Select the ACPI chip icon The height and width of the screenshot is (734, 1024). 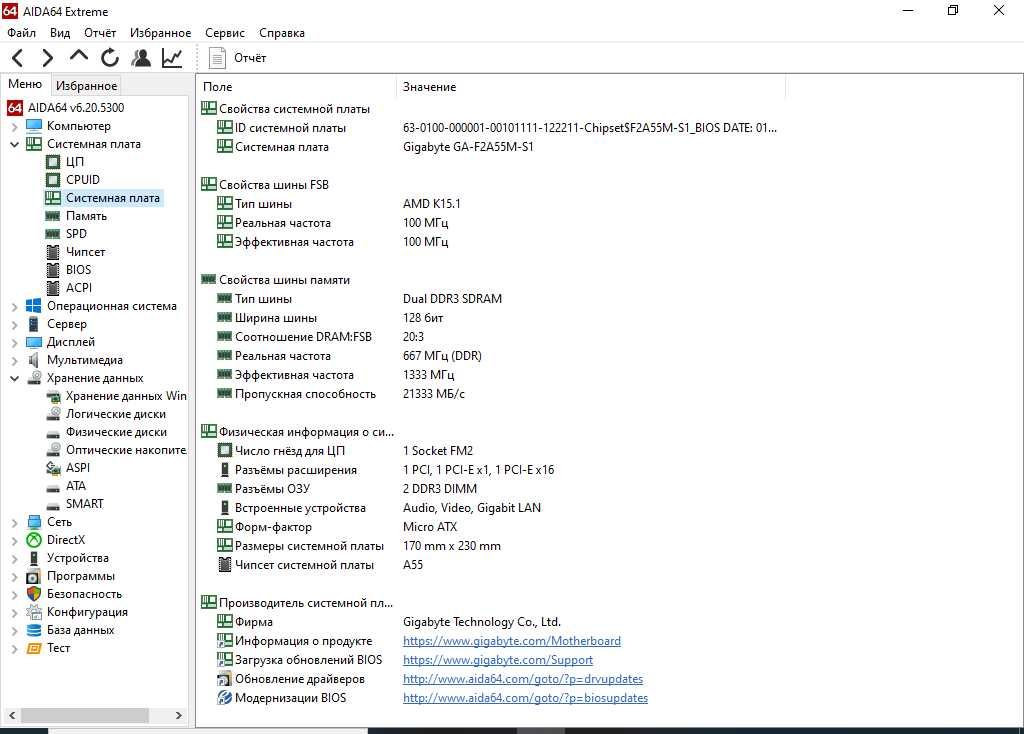(53, 288)
